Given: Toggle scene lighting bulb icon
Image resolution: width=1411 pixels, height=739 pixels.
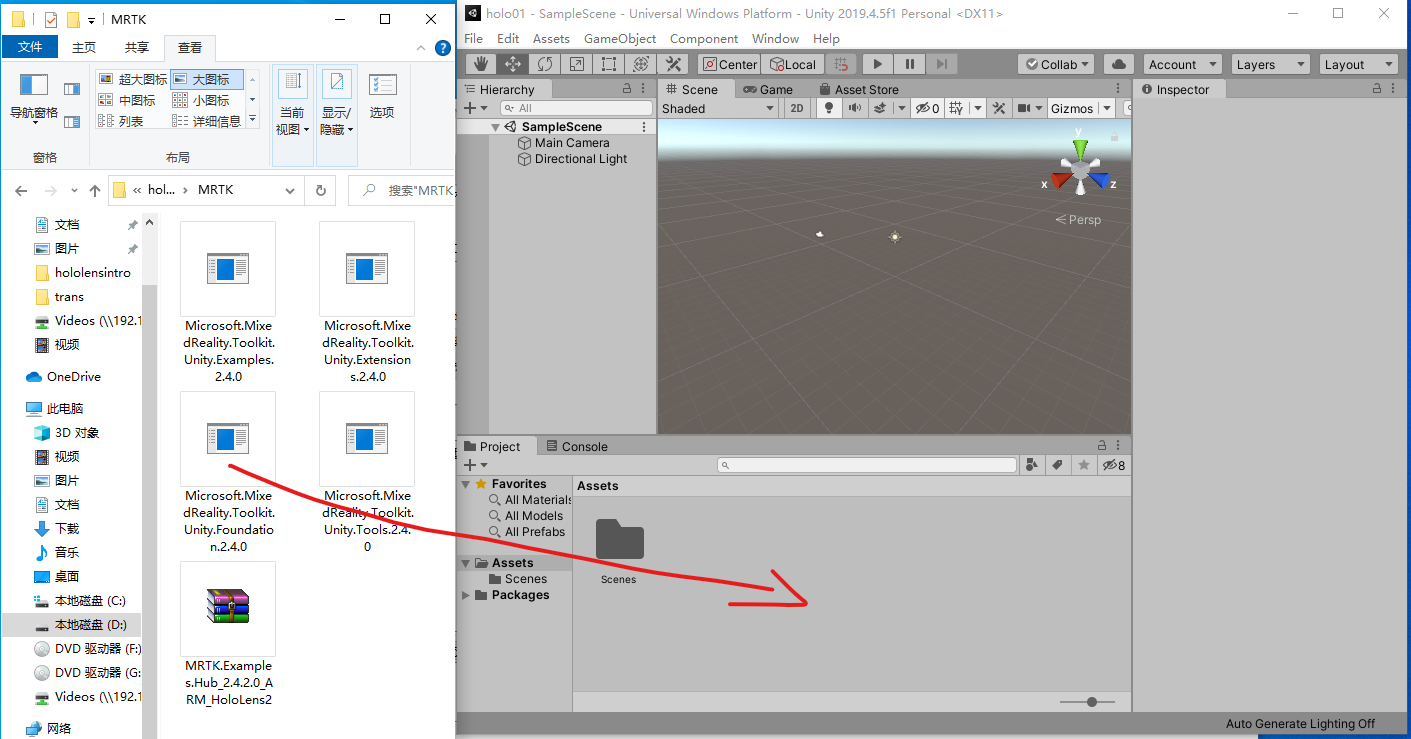Looking at the screenshot, I should tap(828, 108).
